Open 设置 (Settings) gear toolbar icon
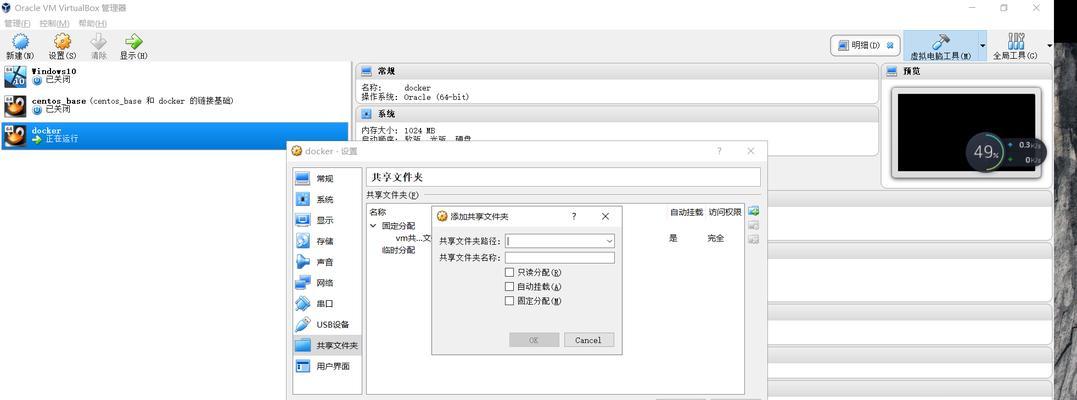 point(63,42)
